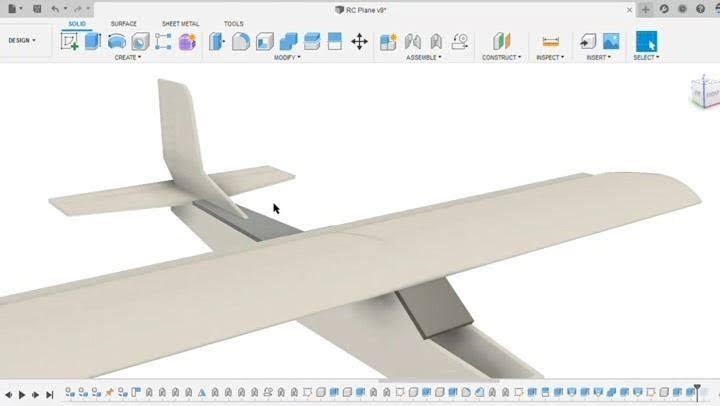Select the As-built Joint tool
The width and height of the screenshot is (720, 406).
(x=436, y=41)
